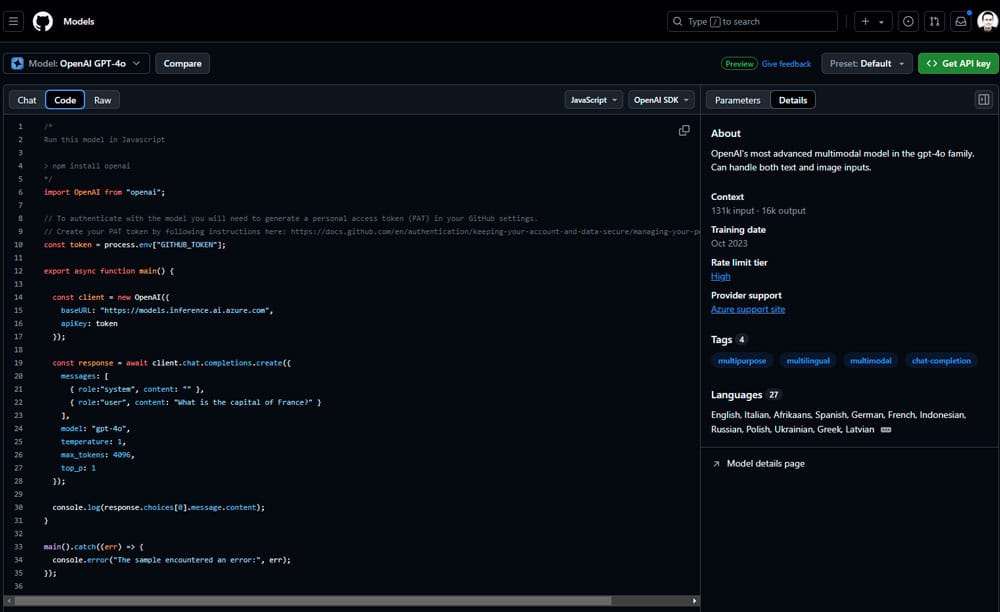Open the Azure support site link

pyautogui.click(x=748, y=309)
